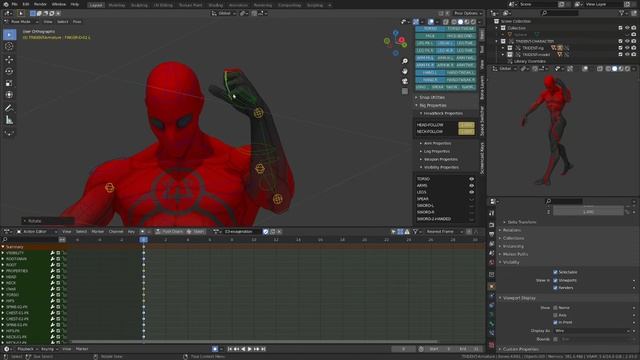Toggle ARMS visibility eye
Viewport: 640px width, 360px height.
471,185
